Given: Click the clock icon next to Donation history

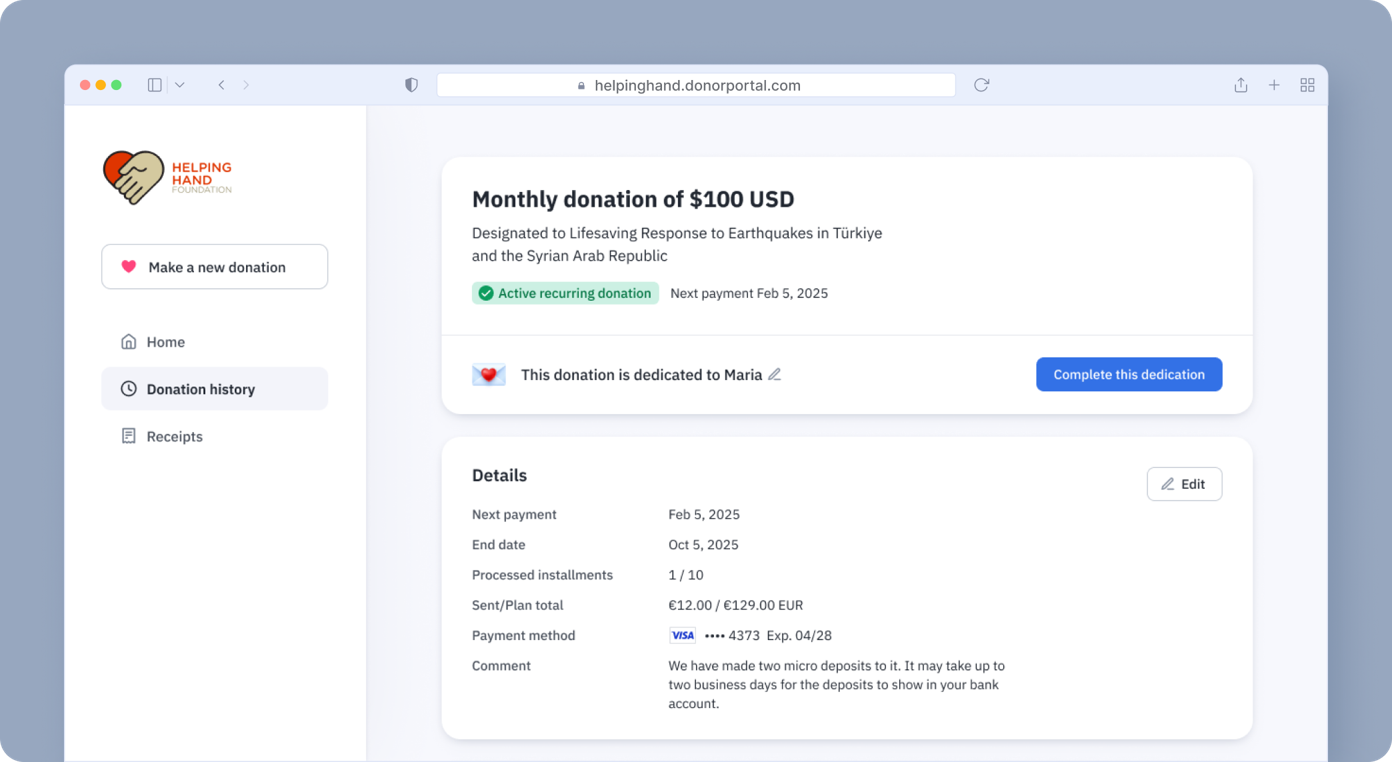Looking at the screenshot, I should coord(128,388).
